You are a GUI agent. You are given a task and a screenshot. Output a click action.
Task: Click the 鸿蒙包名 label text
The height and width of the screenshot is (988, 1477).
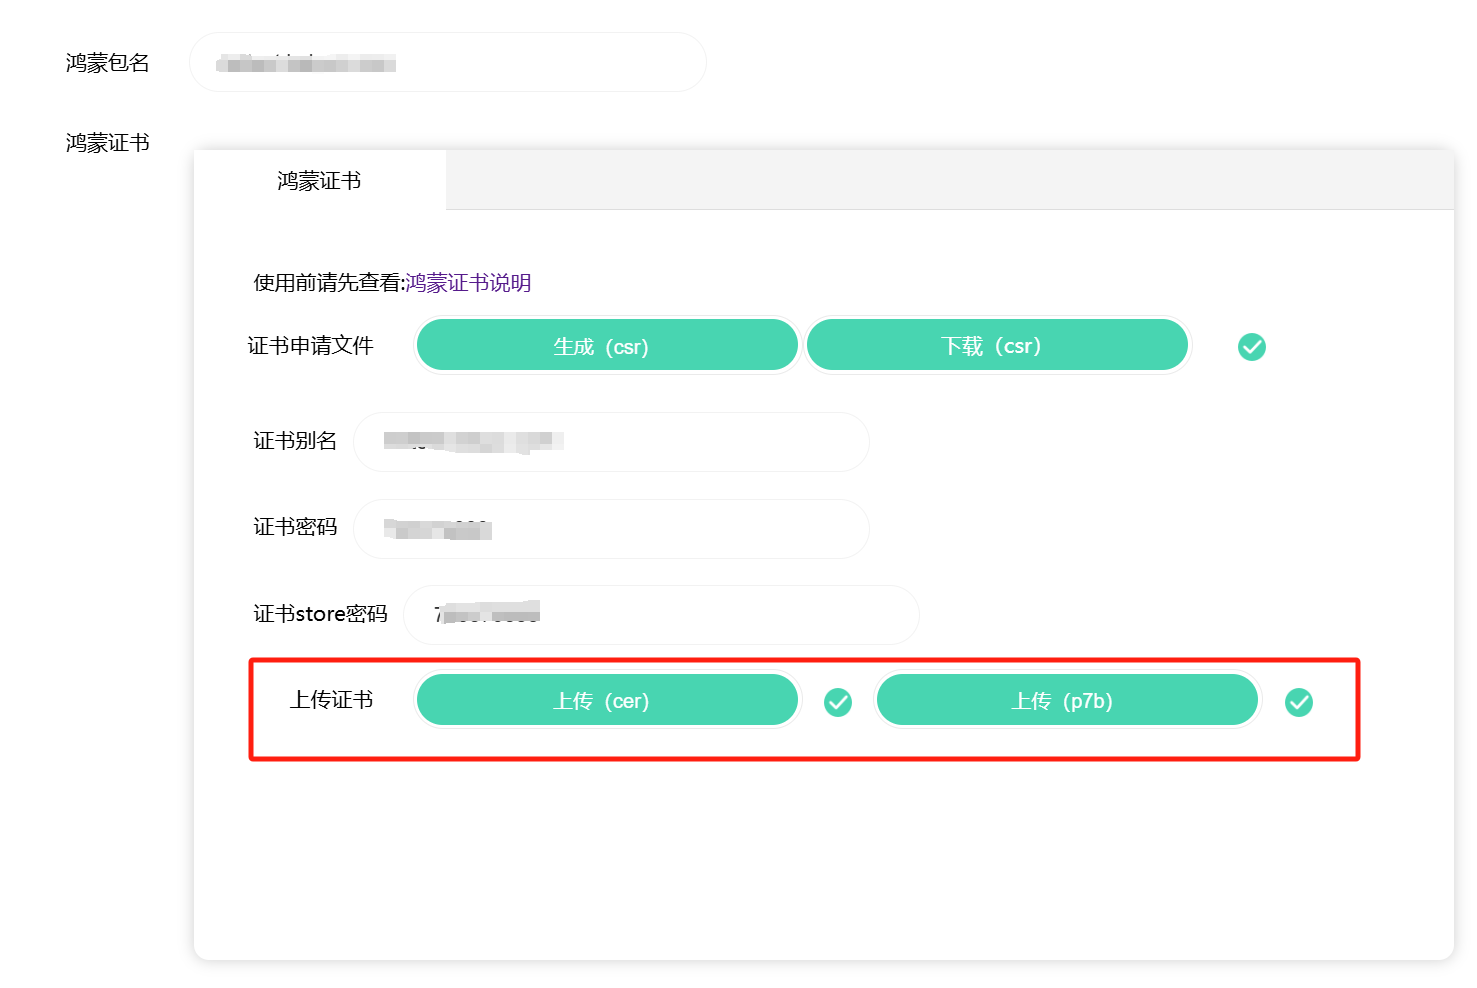(x=107, y=63)
